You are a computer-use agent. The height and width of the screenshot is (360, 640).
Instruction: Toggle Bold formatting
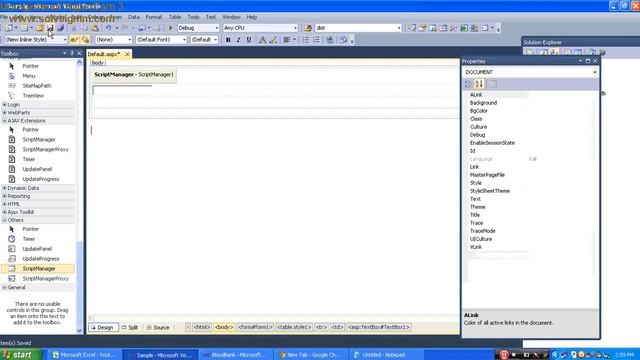click(228, 40)
